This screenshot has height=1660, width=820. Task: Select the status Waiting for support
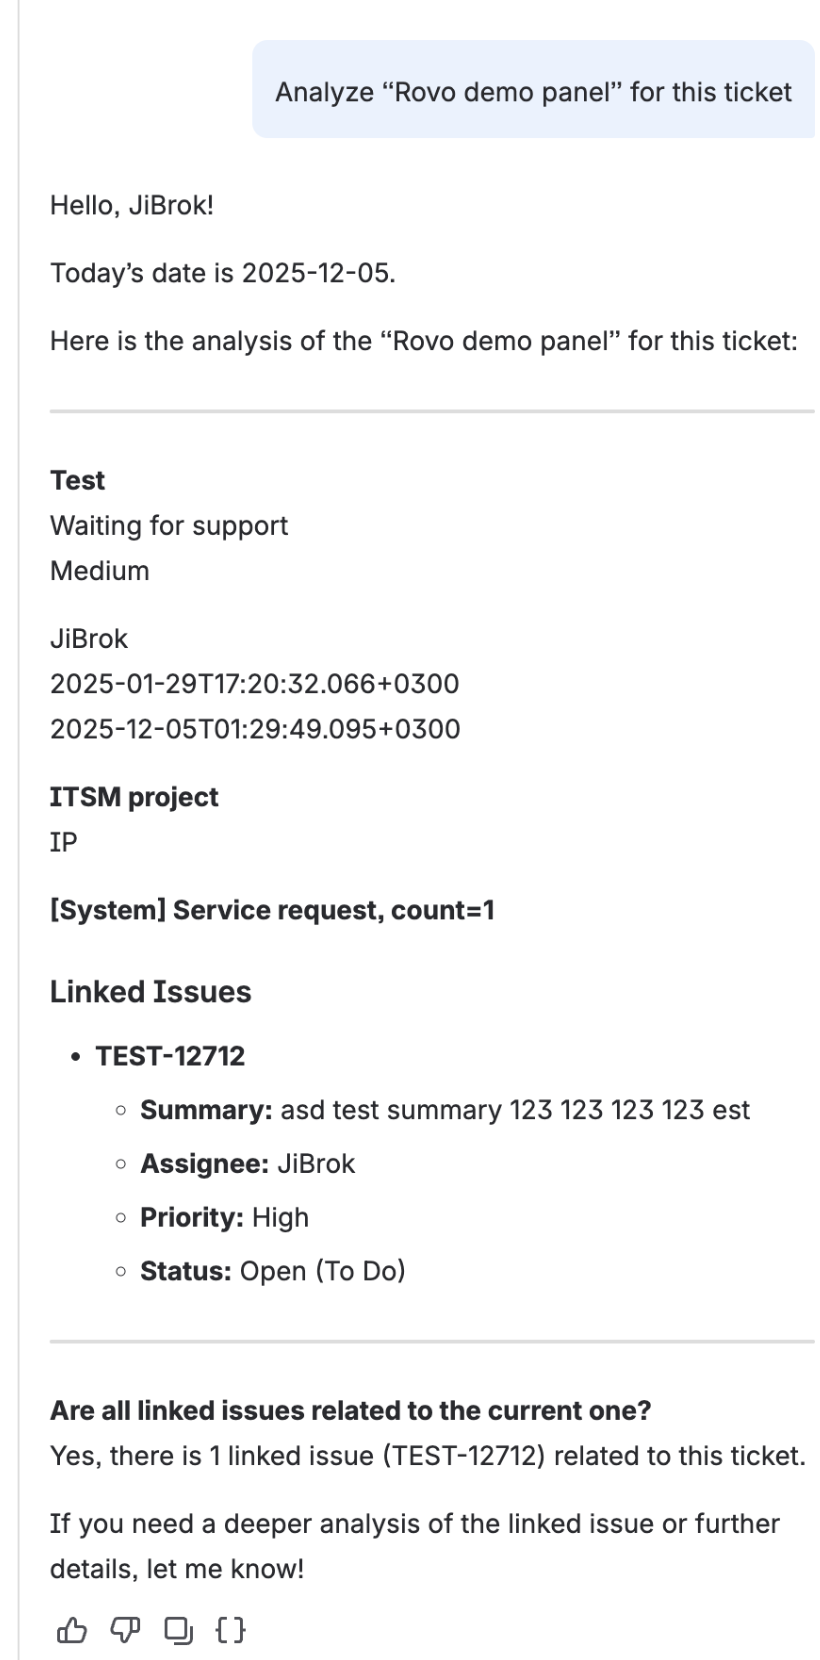point(169,525)
